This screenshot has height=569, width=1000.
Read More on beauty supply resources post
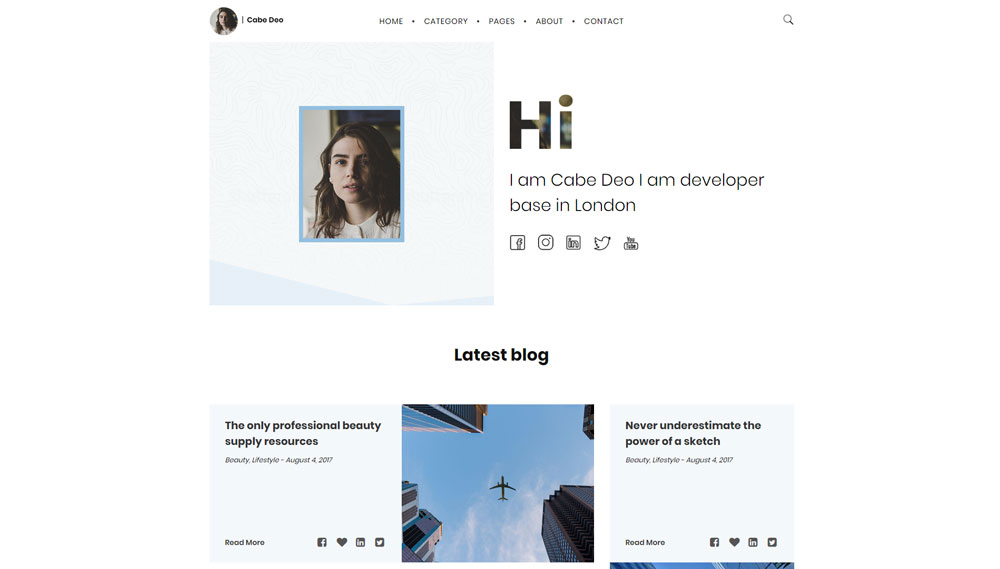pyautogui.click(x=244, y=542)
